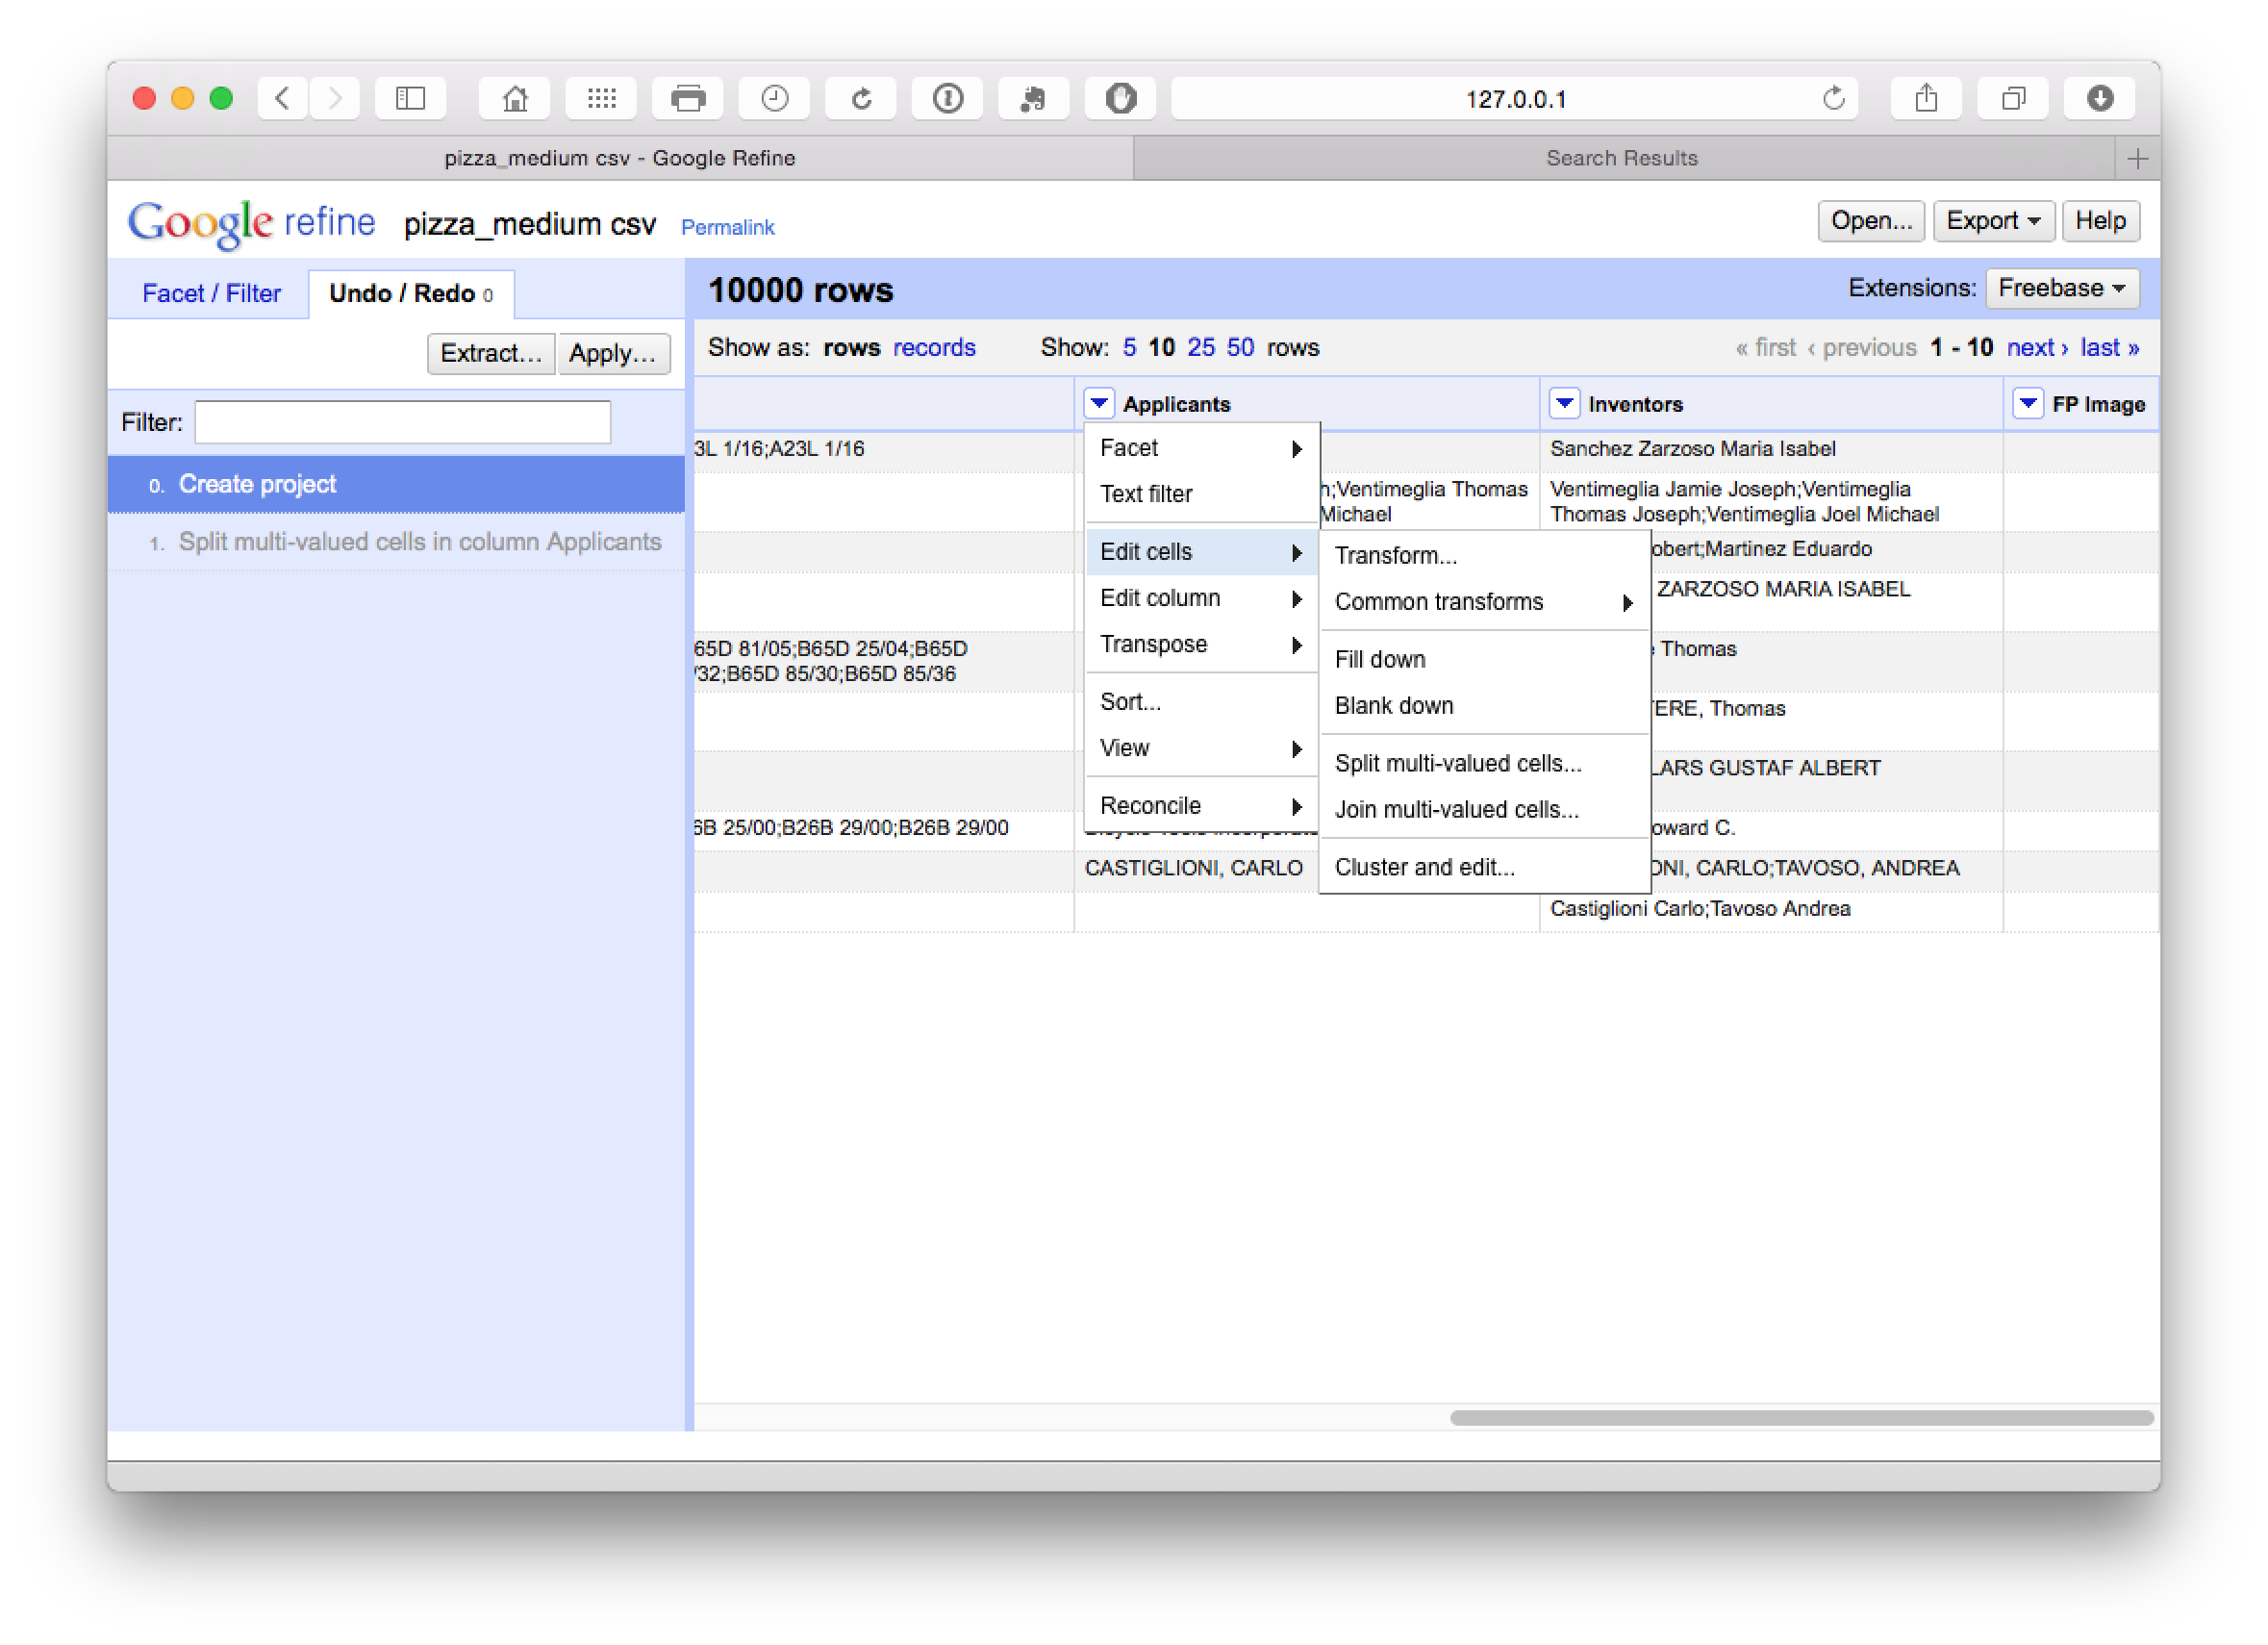Click the Permalink link
Viewport: 2268px width, 1645px height.
tap(727, 227)
